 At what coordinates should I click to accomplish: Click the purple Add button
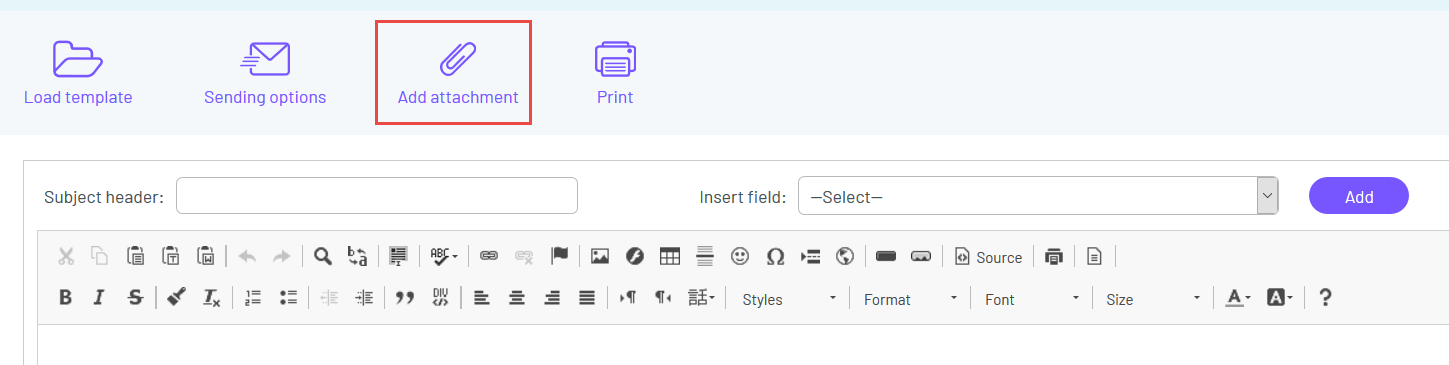click(x=1359, y=196)
